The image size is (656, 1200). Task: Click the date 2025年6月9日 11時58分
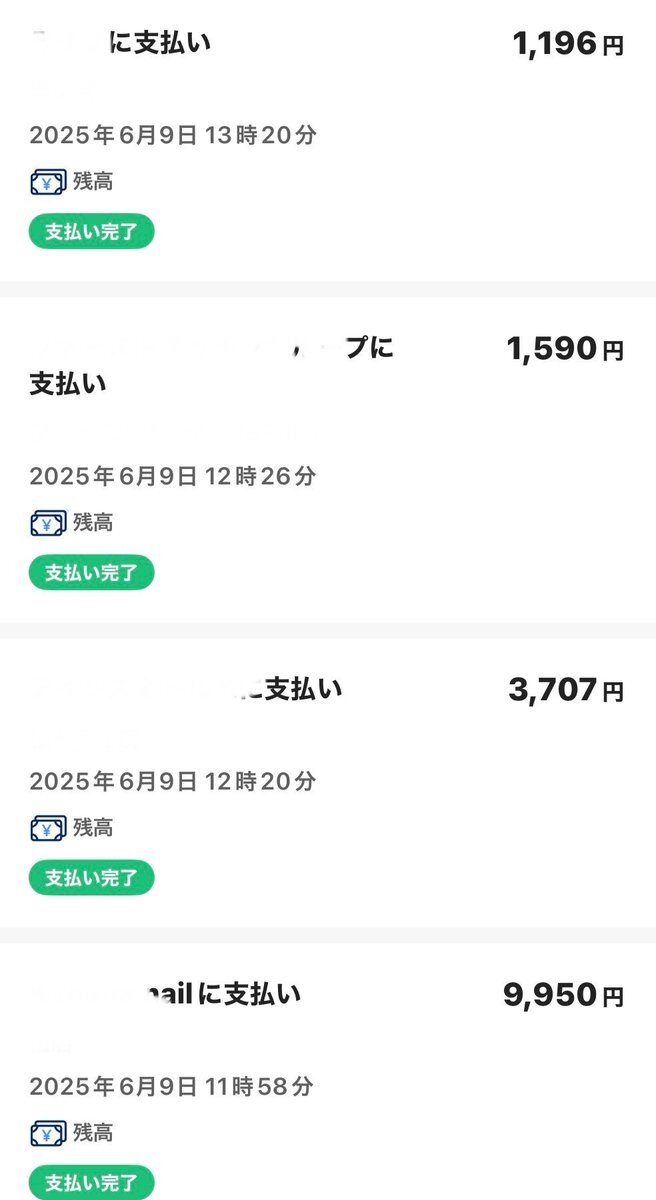pos(172,1085)
